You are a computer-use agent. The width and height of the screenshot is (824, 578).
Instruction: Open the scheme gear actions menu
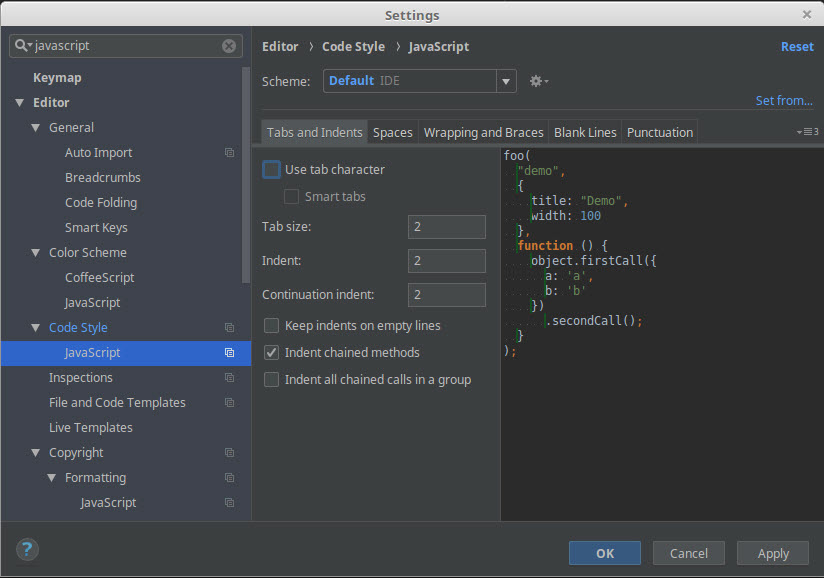click(538, 81)
